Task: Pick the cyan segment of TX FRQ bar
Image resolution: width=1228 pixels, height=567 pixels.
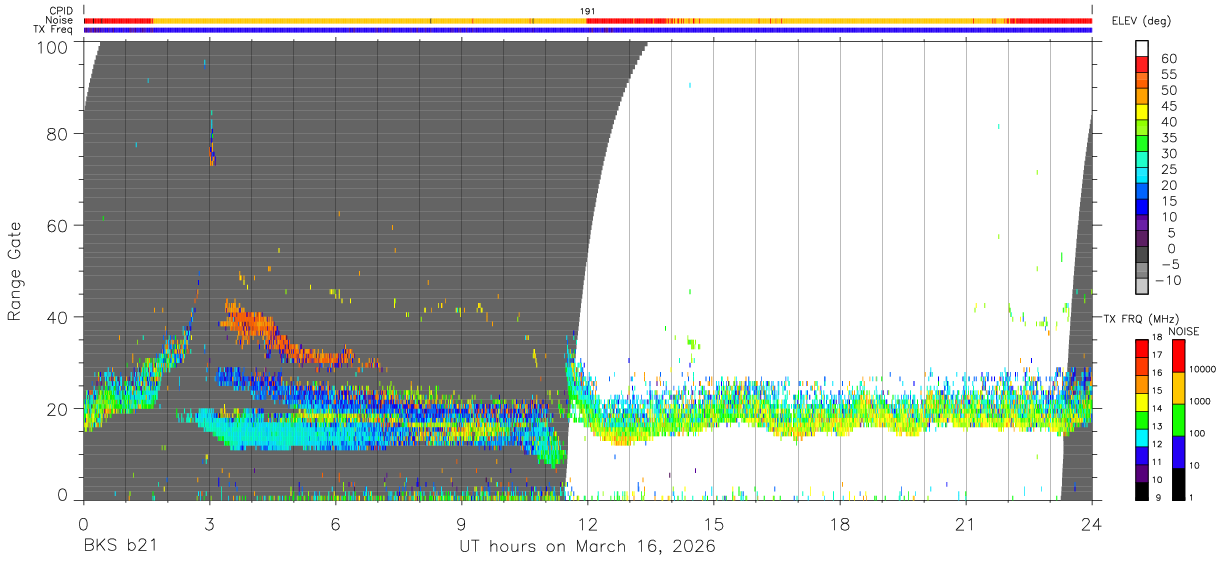Action: [x=1142, y=438]
